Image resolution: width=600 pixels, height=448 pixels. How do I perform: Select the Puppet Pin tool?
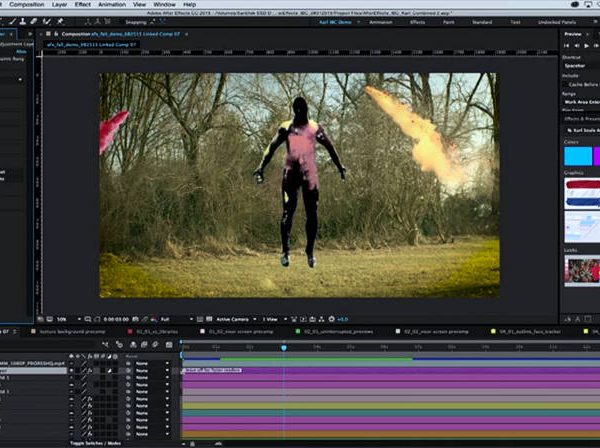coord(60,21)
